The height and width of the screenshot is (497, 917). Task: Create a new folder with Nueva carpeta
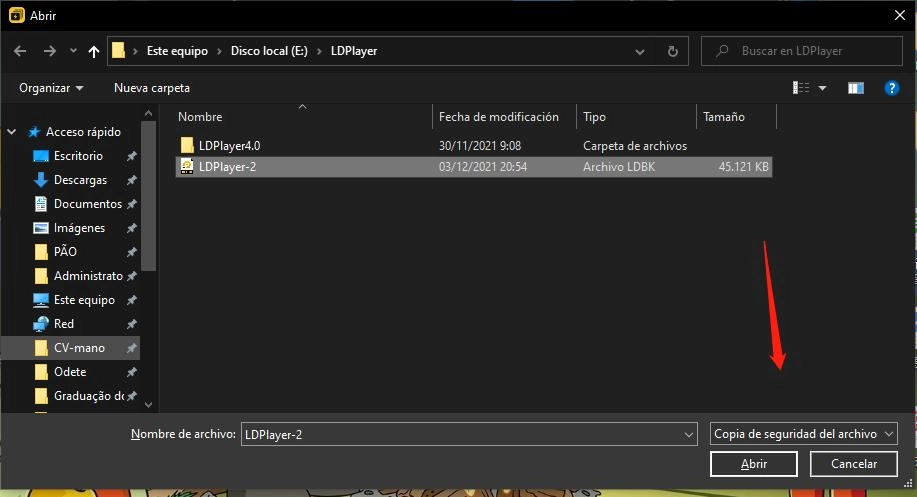151,88
